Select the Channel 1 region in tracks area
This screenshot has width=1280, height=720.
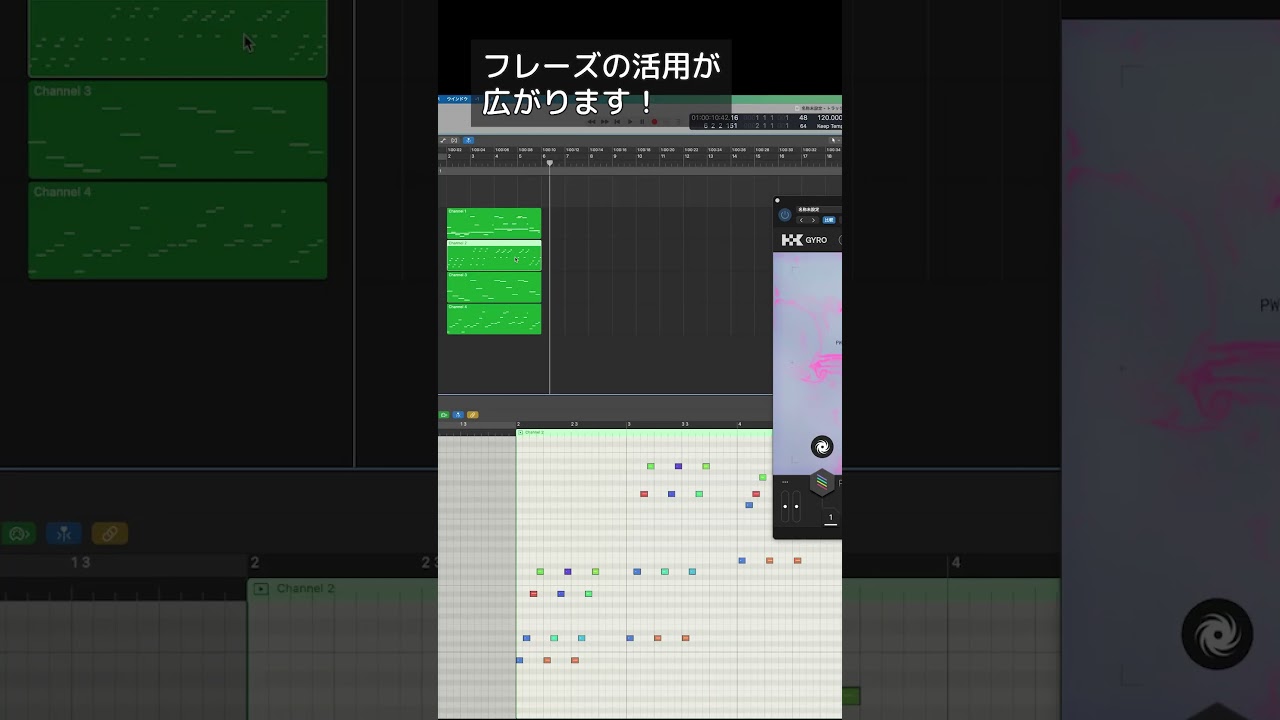(x=494, y=223)
